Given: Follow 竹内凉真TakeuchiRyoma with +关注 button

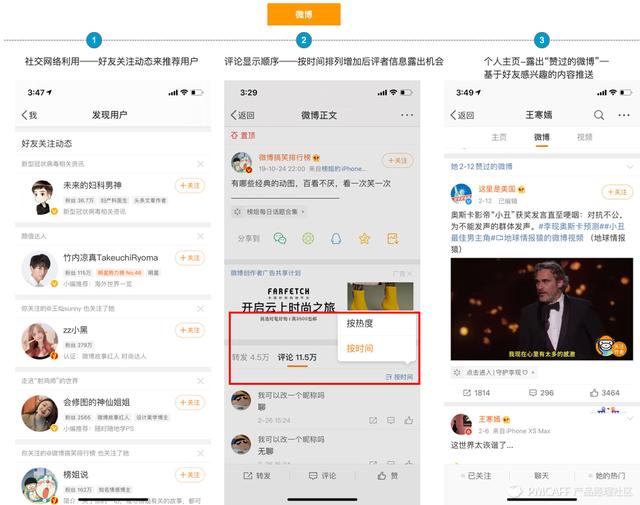Looking at the screenshot, I should [x=190, y=258].
